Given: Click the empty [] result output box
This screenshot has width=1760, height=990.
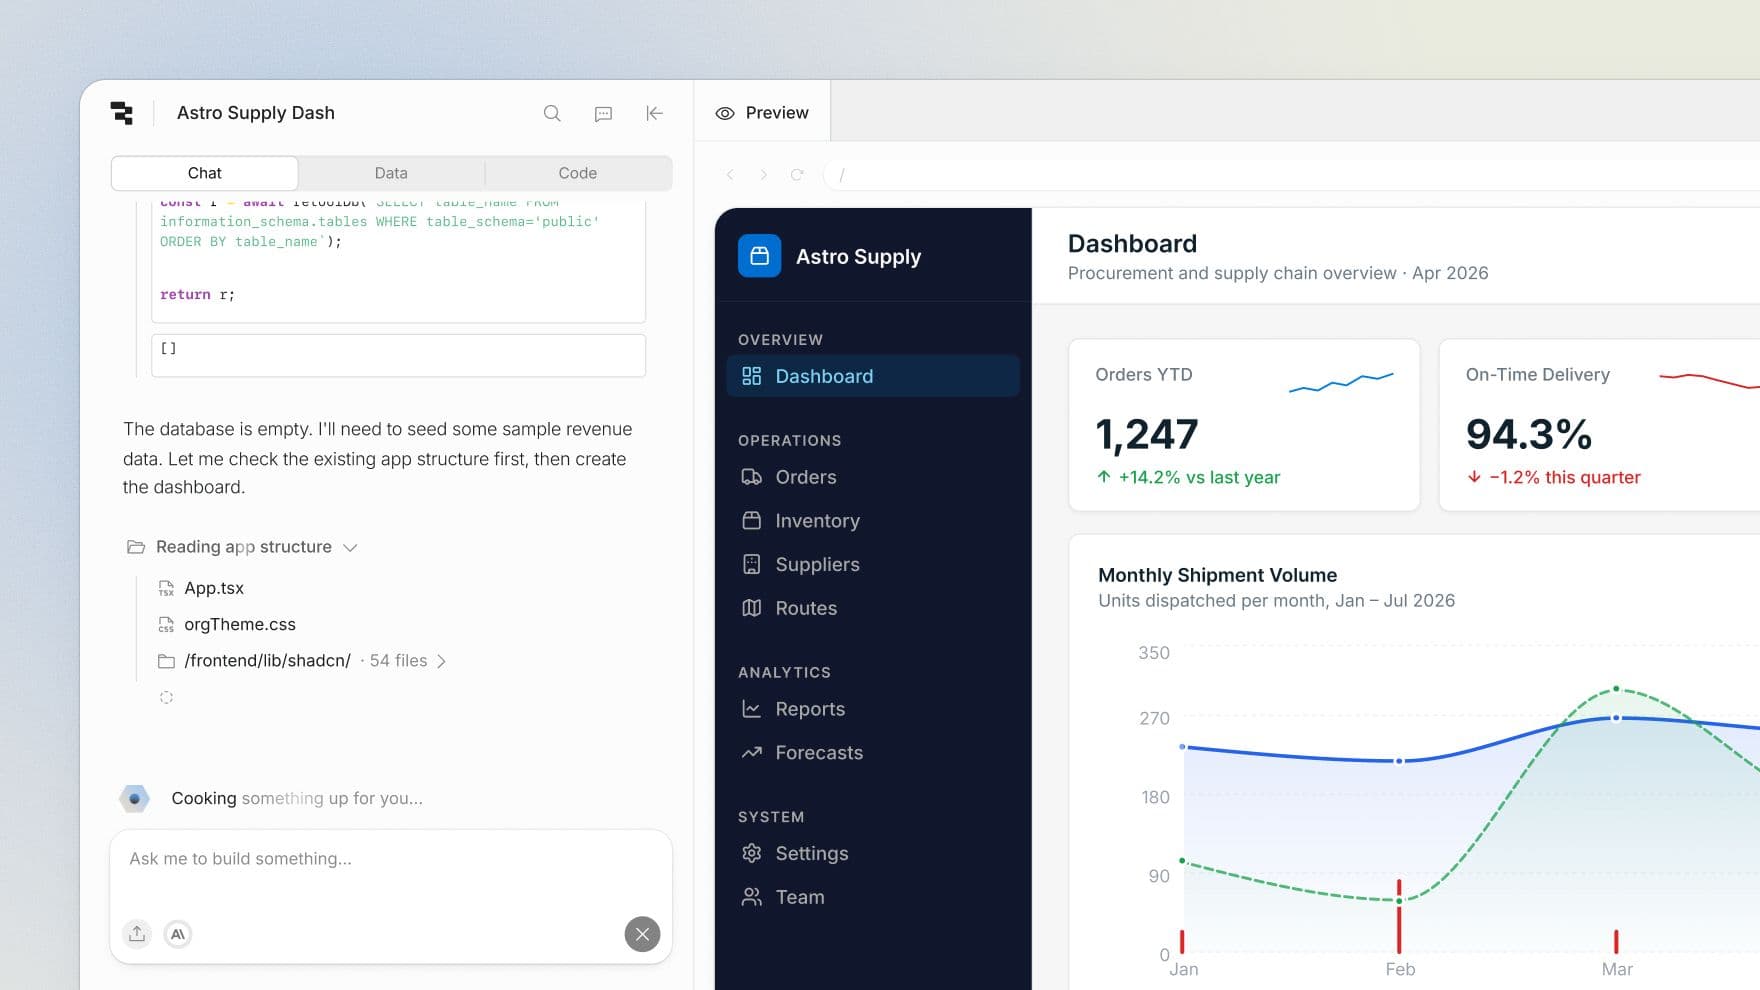Looking at the screenshot, I should click(398, 355).
